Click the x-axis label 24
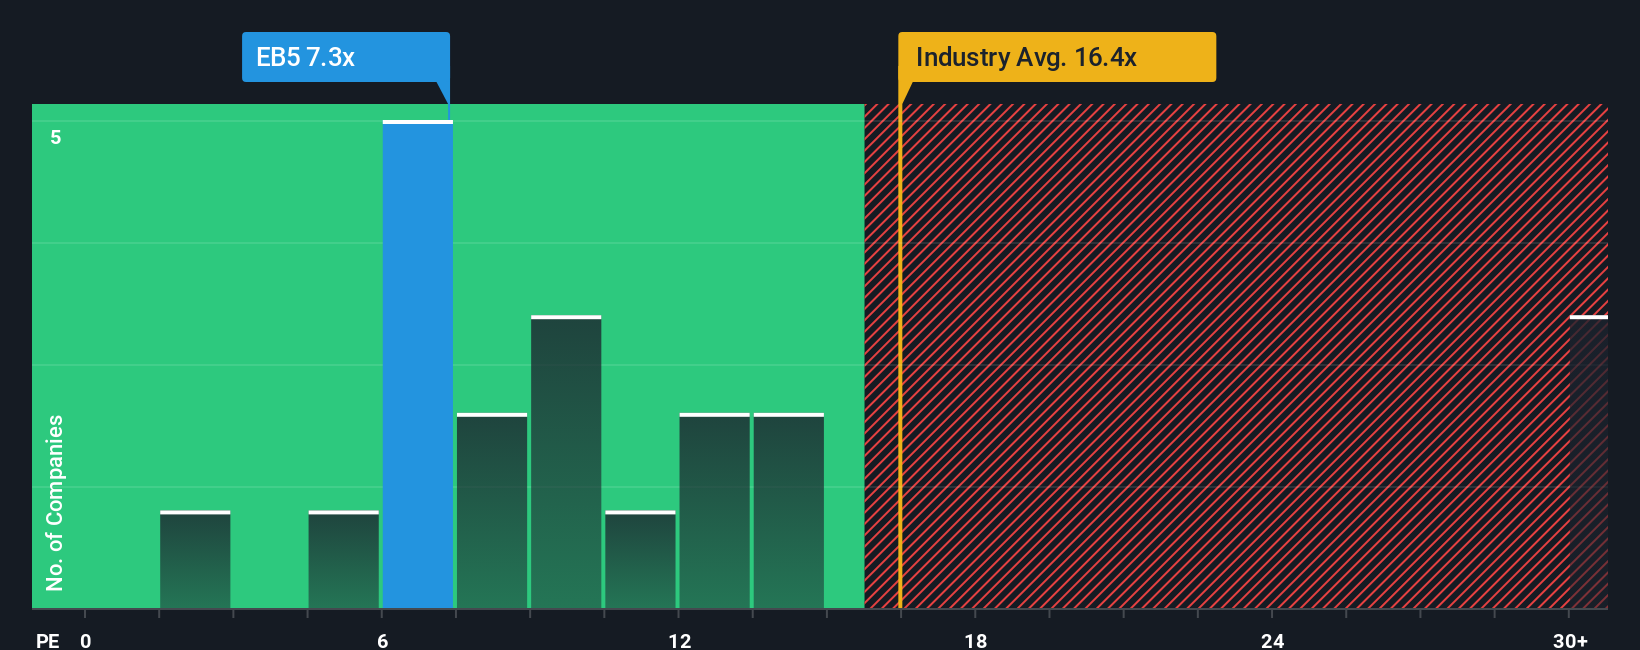This screenshot has height=650, width=1640. click(1272, 640)
